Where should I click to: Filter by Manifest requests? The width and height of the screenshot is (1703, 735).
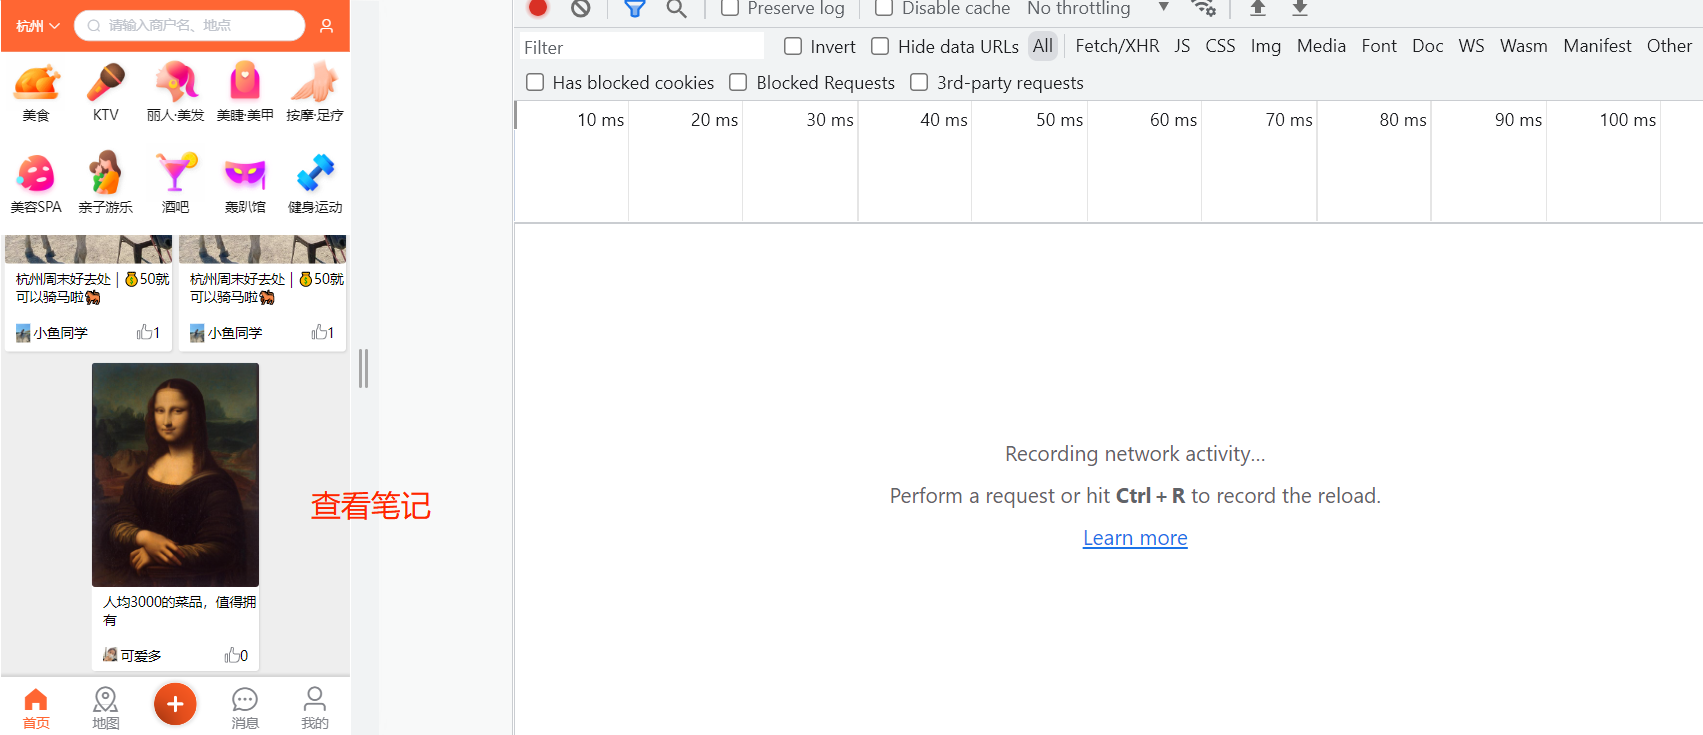[x=1597, y=46]
